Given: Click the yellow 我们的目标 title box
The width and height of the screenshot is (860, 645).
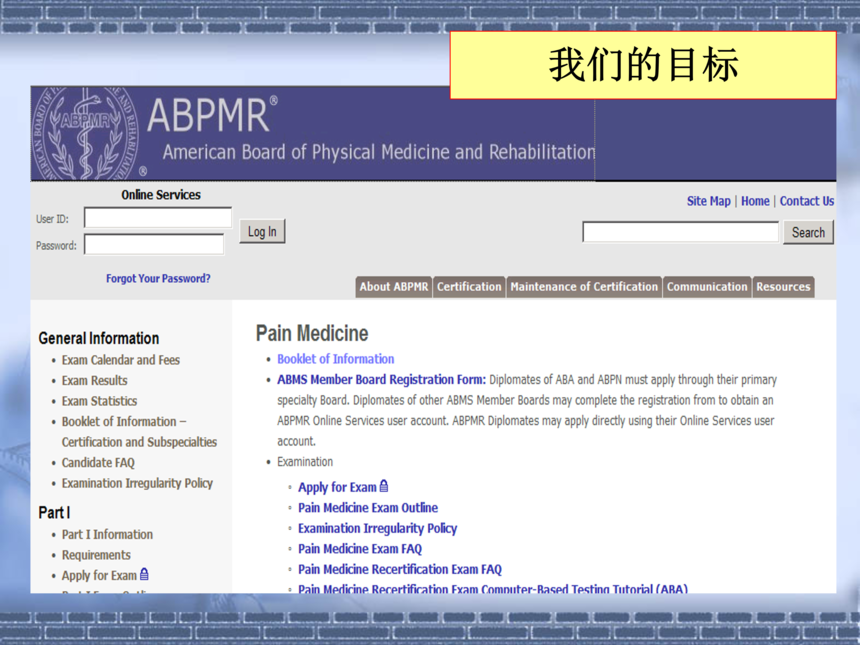Looking at the screenshot, I should pos(643,65).
